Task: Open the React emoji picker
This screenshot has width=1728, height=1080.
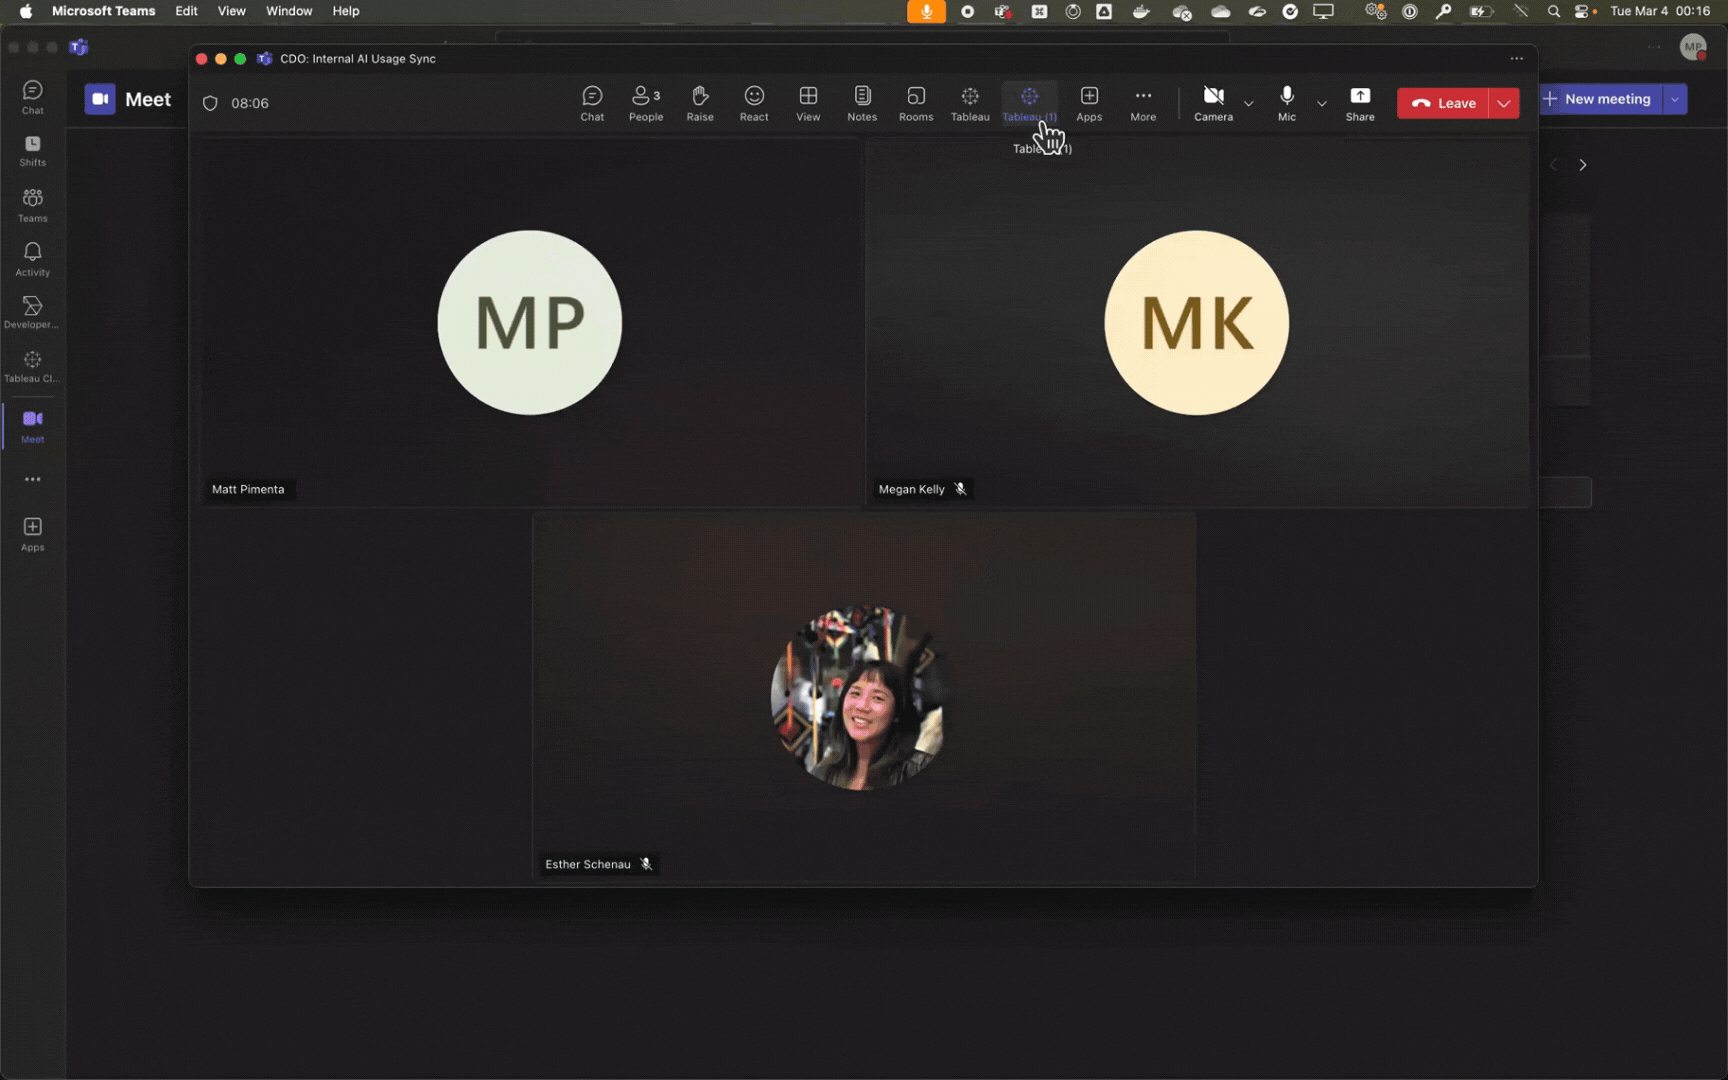Action: (754, 103)
